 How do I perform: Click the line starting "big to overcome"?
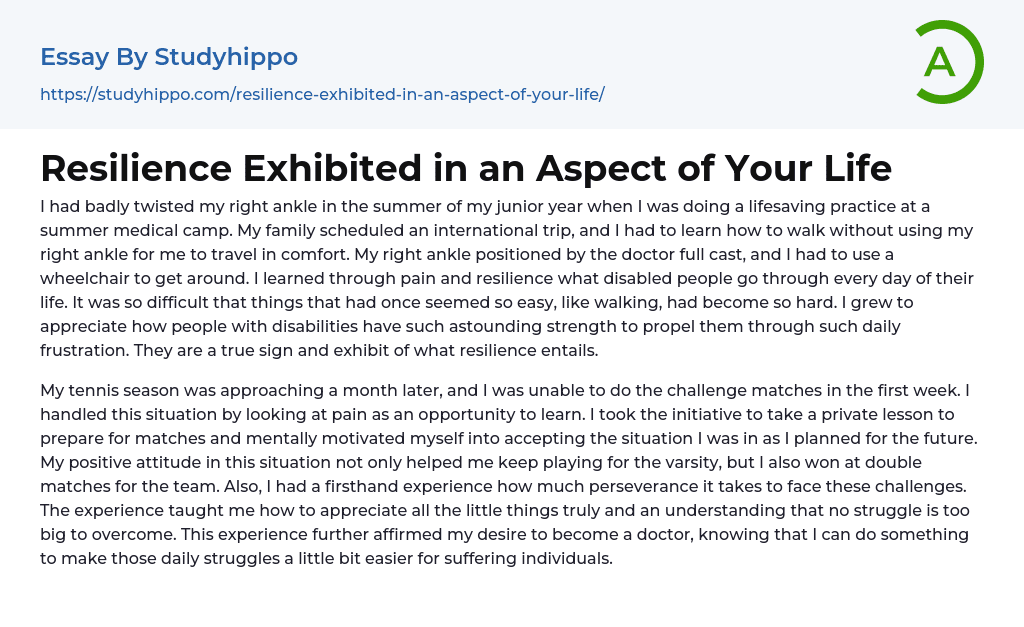click(504, 534)
